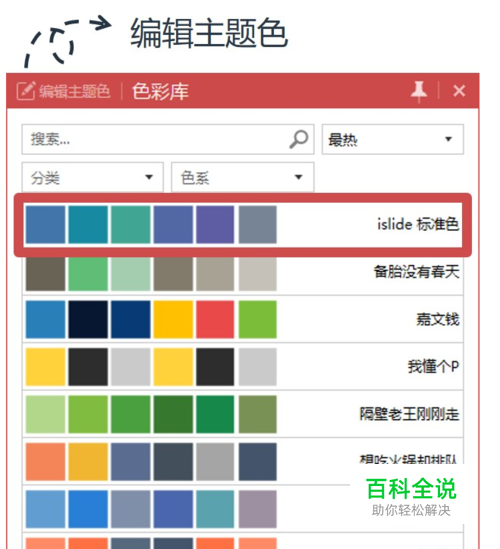This screenshot has height=549, width=500.
Task: Click lightest green swatch in 隔壁老王刚刚走 row
Action: pos(46,414)
